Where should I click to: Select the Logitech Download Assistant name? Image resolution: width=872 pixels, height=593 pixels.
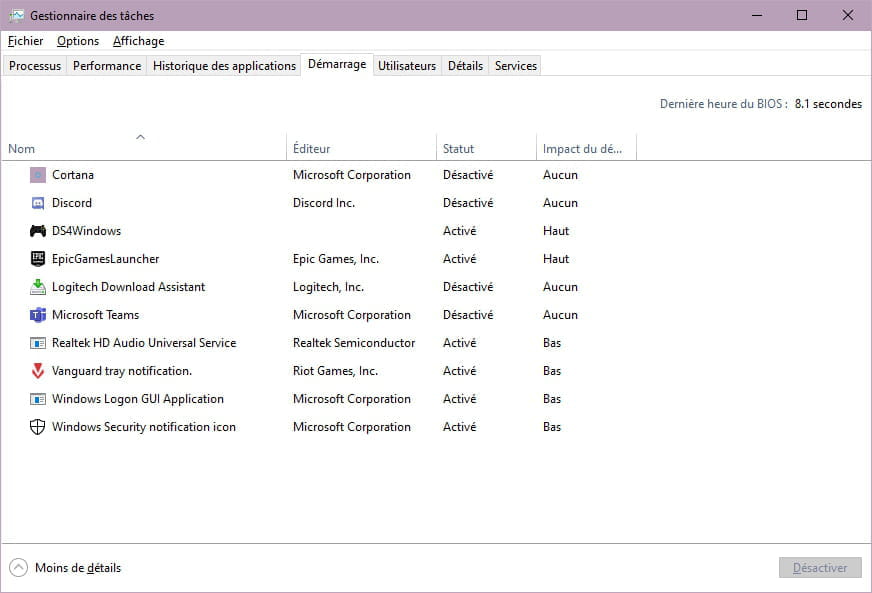tap(128, 287)
